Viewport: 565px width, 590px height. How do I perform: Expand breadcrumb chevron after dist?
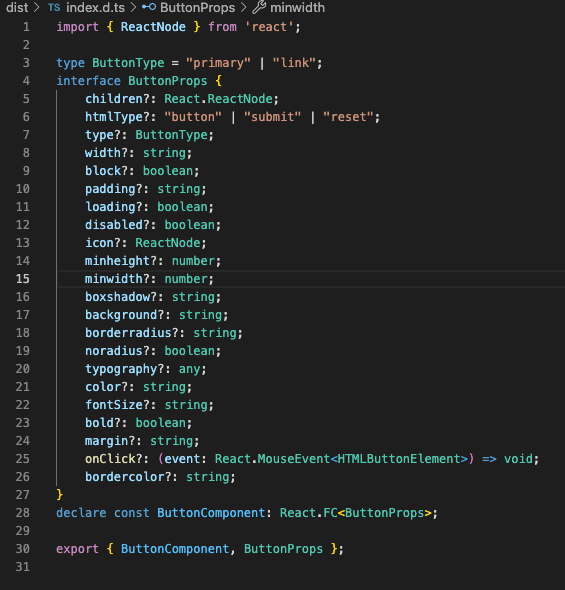[x=37, y=8]
